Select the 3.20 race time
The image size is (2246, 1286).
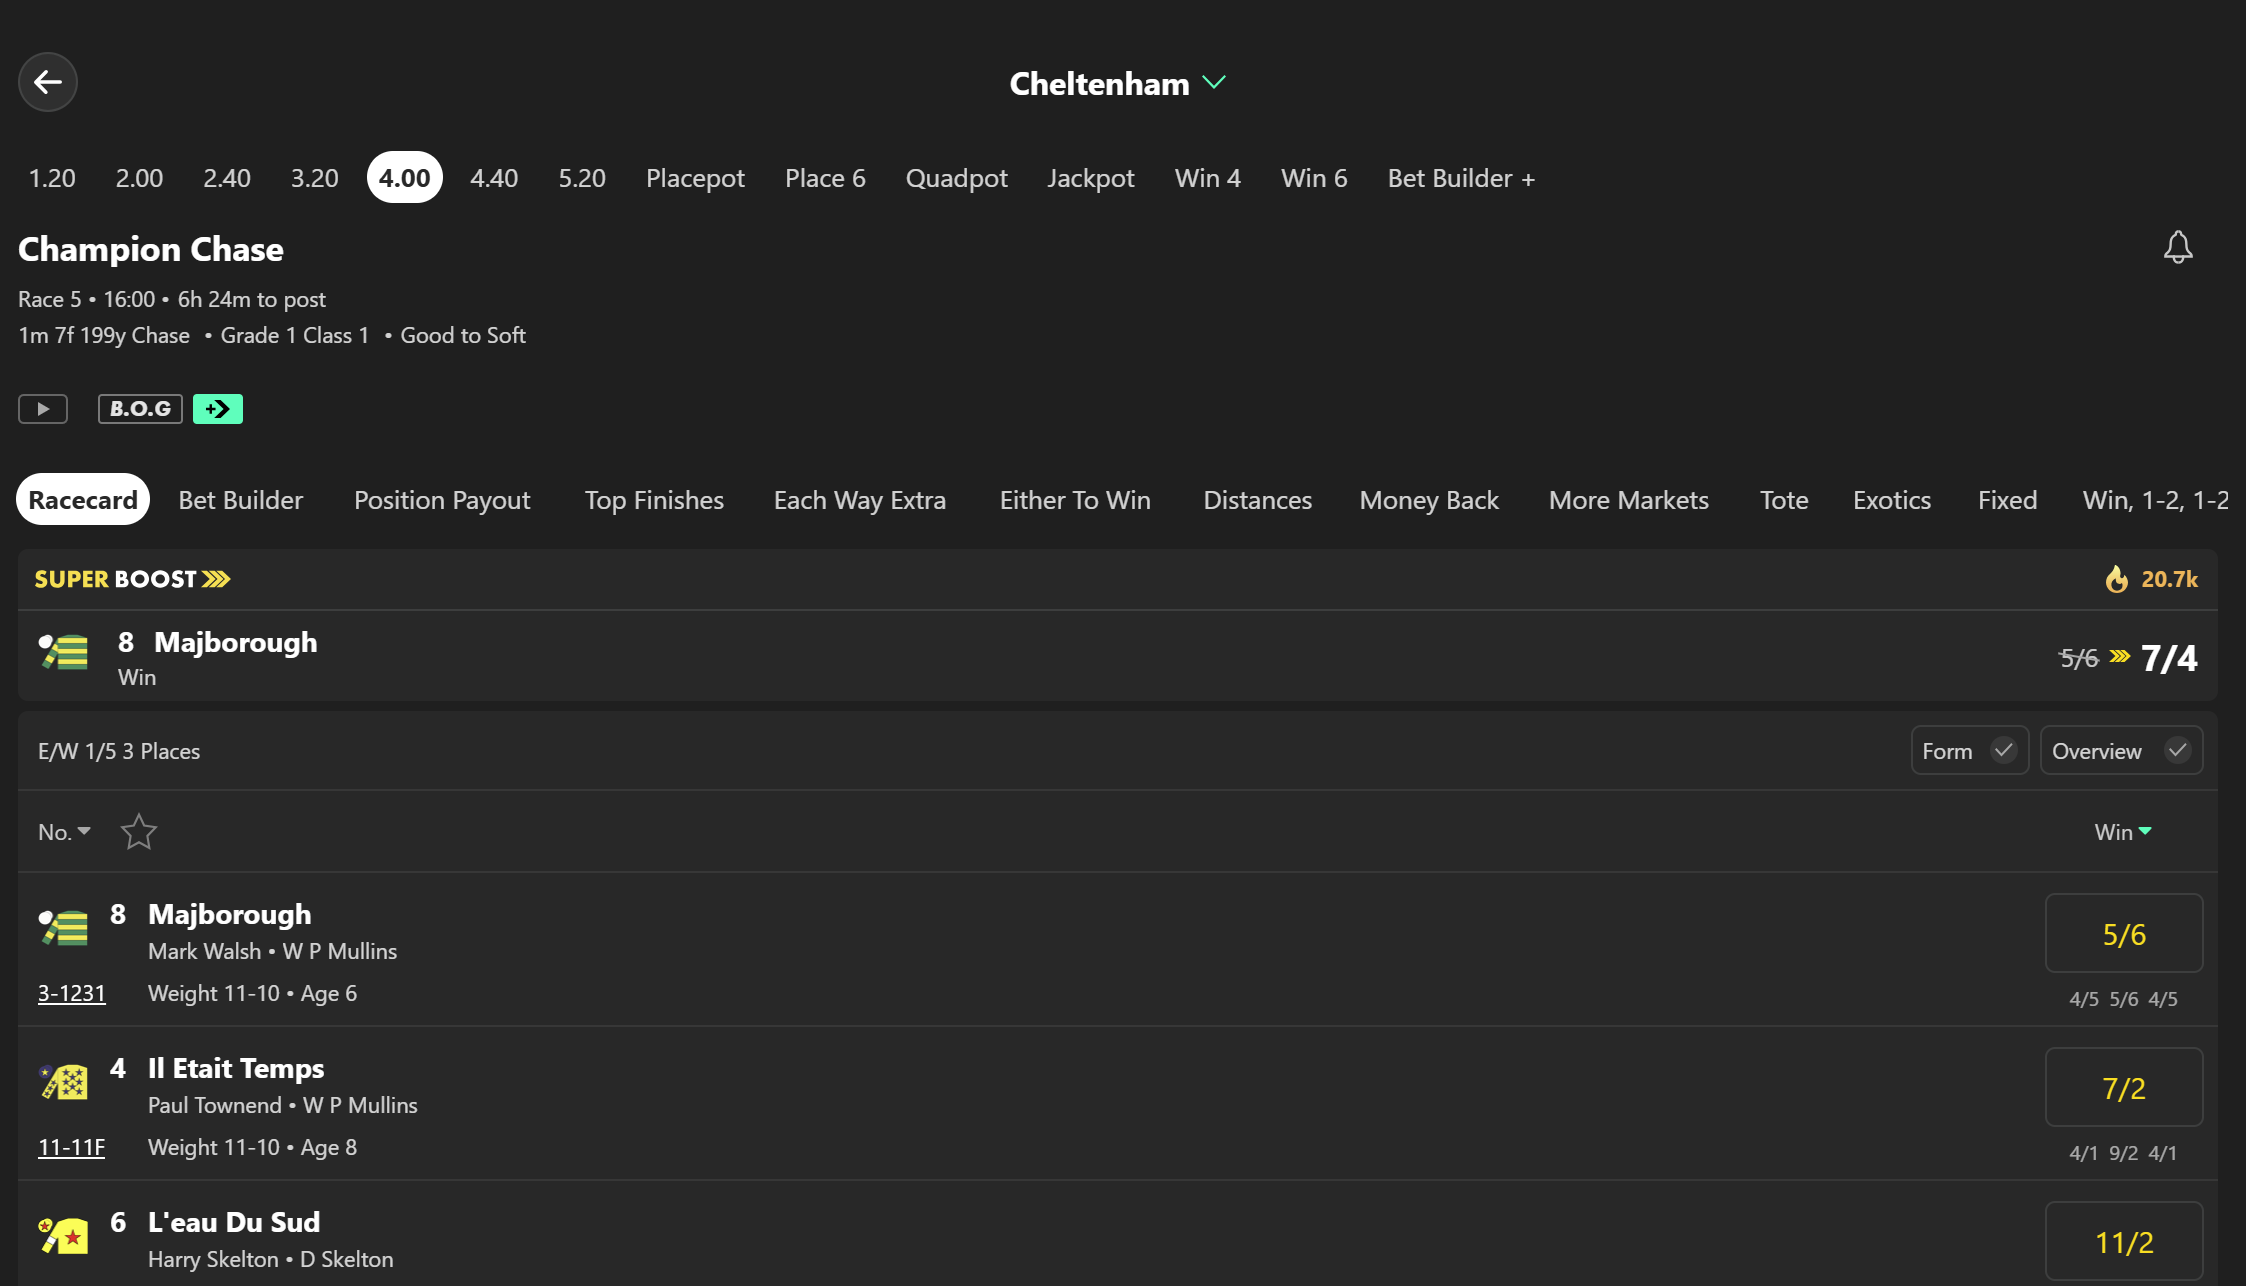tap(315, 178)
